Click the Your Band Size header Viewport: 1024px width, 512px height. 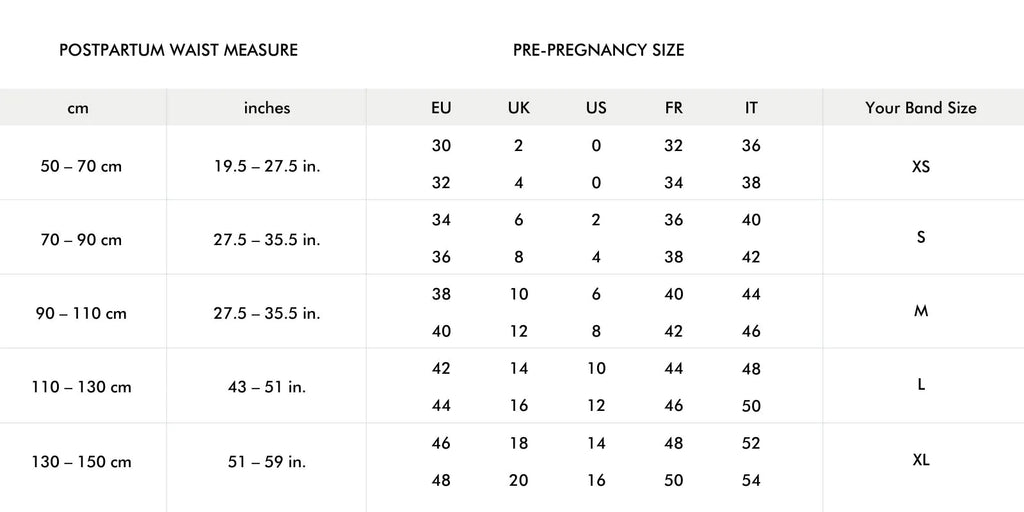pyautogui.click(x=920, y=108)
